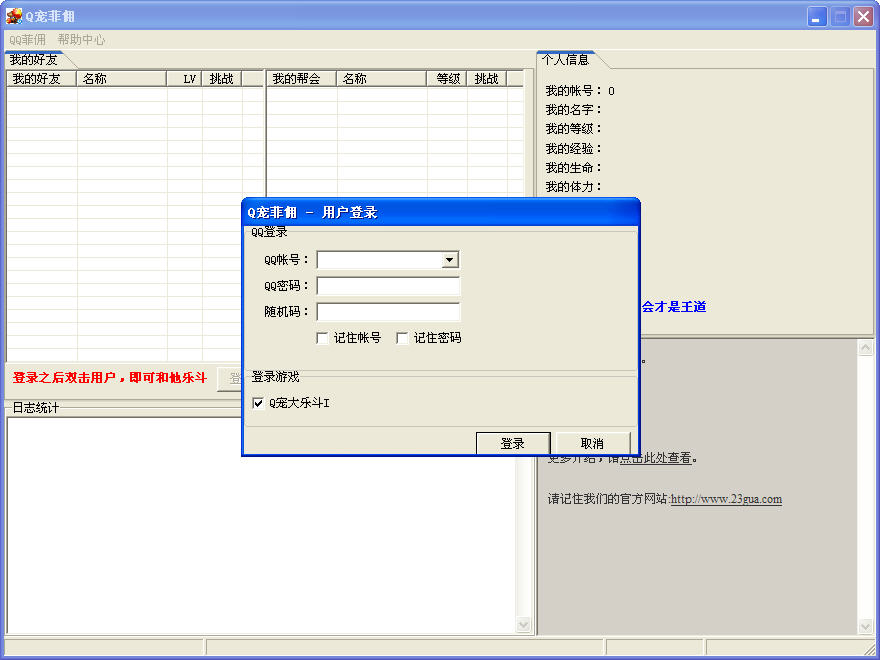This screenshot has height=660, width=880.
Task: Follow the 点击此处查看 link
Action: [656, 458]
